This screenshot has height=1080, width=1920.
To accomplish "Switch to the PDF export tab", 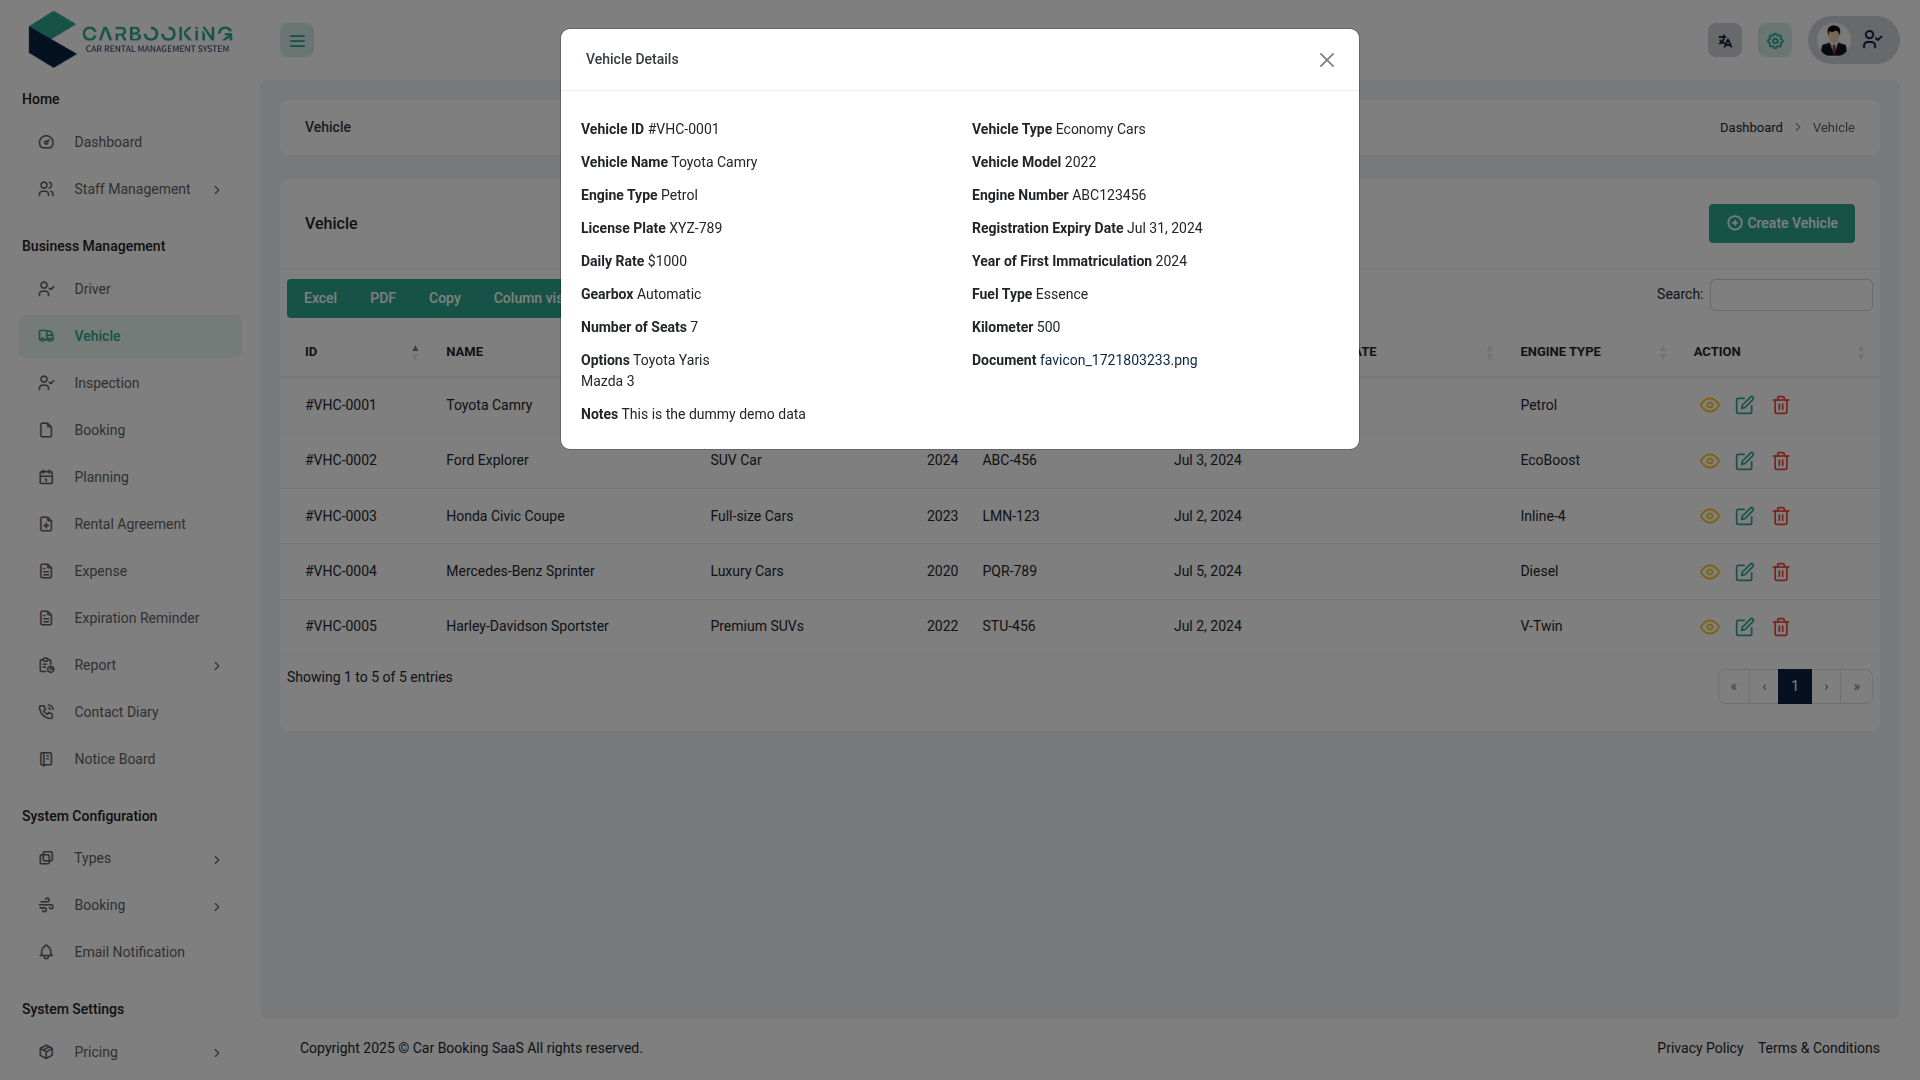I will click(x=382, y=298).
